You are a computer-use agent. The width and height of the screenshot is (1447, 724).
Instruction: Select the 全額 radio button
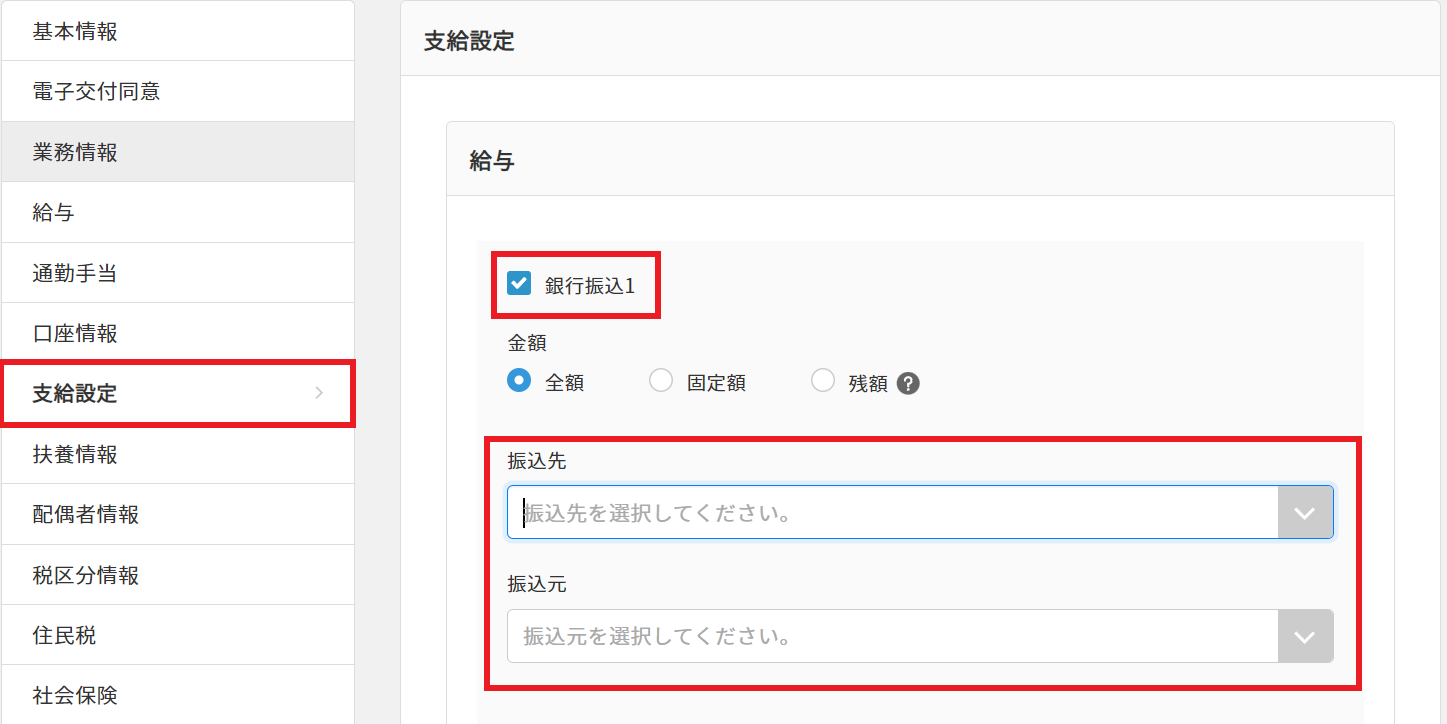pos(518,381)
